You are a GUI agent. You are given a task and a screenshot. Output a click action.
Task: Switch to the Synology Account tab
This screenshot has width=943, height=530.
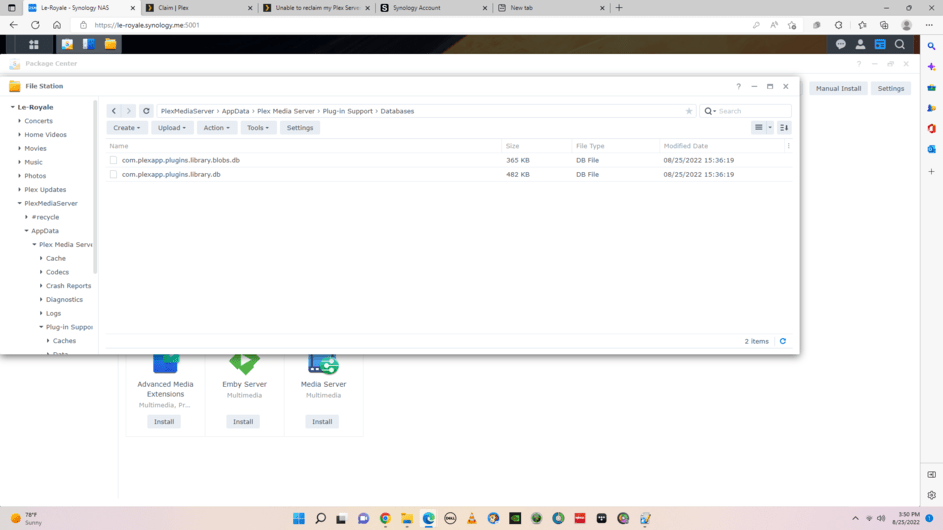pos(433,8)
